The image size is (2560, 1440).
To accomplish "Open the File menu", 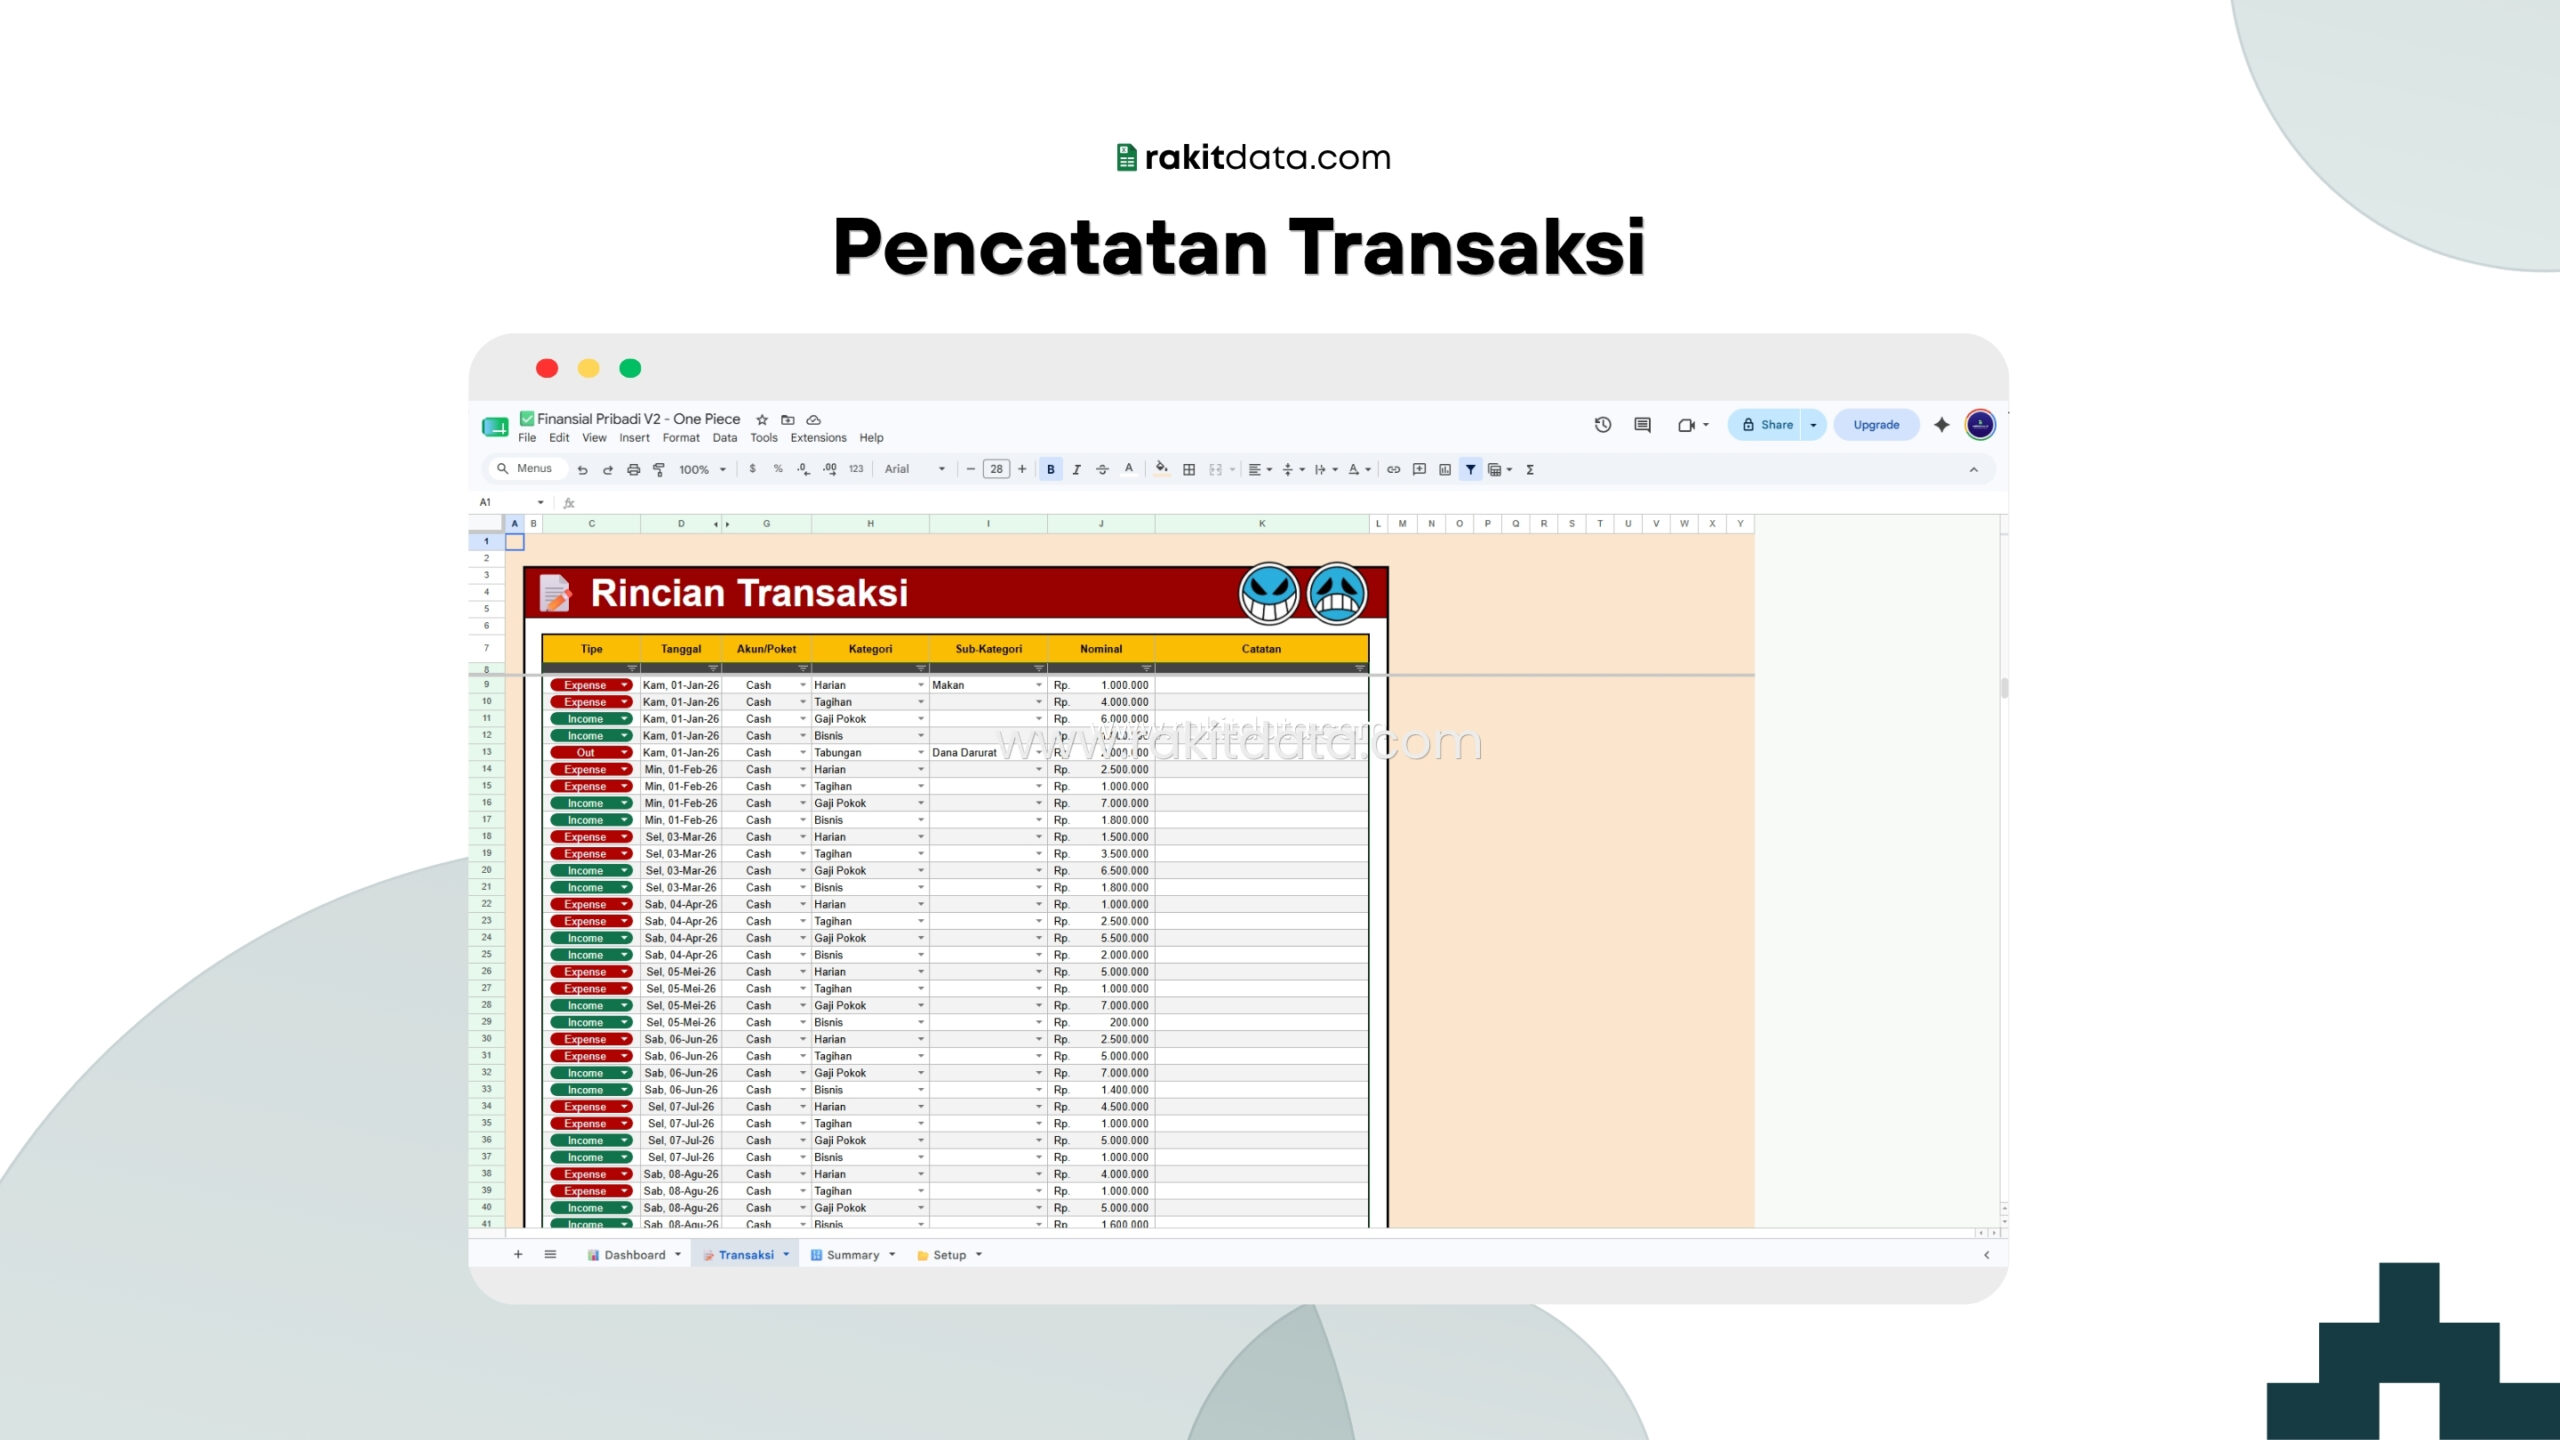I will 527,438.
